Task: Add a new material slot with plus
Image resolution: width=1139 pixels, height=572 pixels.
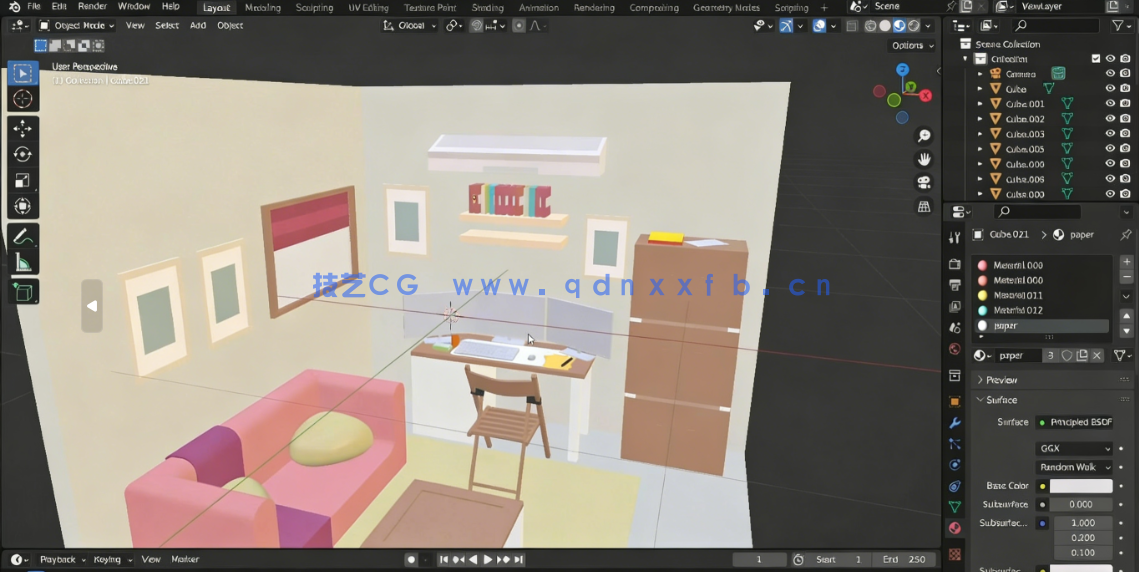Action: click(x=1127, y=262)
